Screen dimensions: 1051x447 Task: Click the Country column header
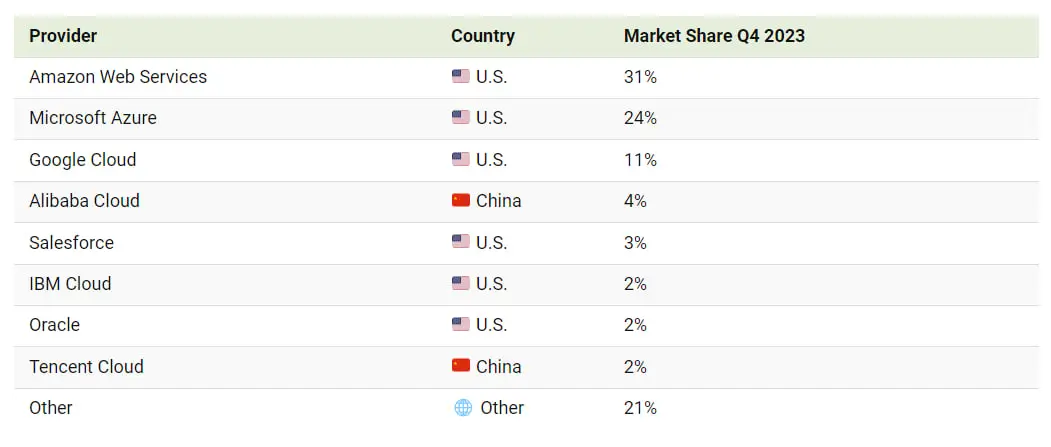pos(483,36)
